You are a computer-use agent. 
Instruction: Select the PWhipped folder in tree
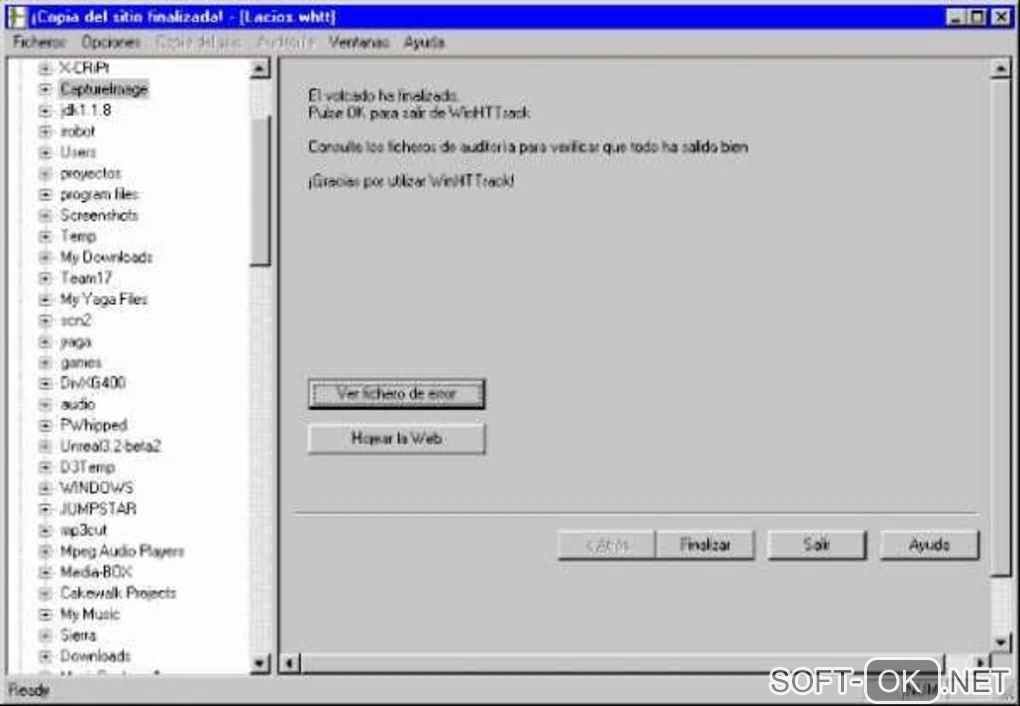pos(94,425)
